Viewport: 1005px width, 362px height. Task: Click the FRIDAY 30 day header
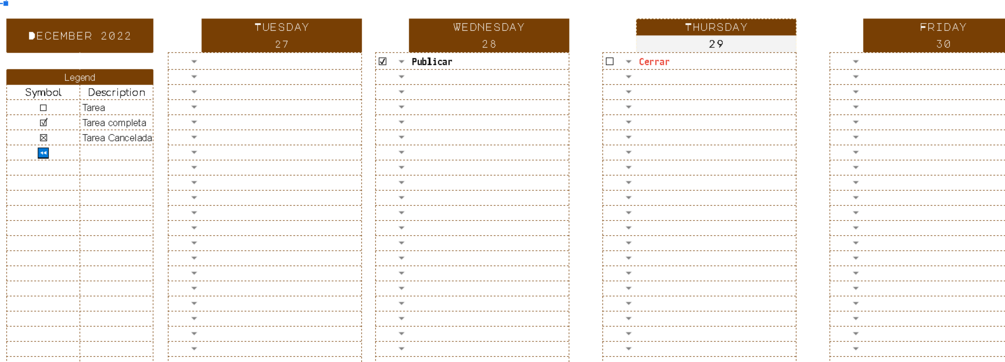click(934, 35)
